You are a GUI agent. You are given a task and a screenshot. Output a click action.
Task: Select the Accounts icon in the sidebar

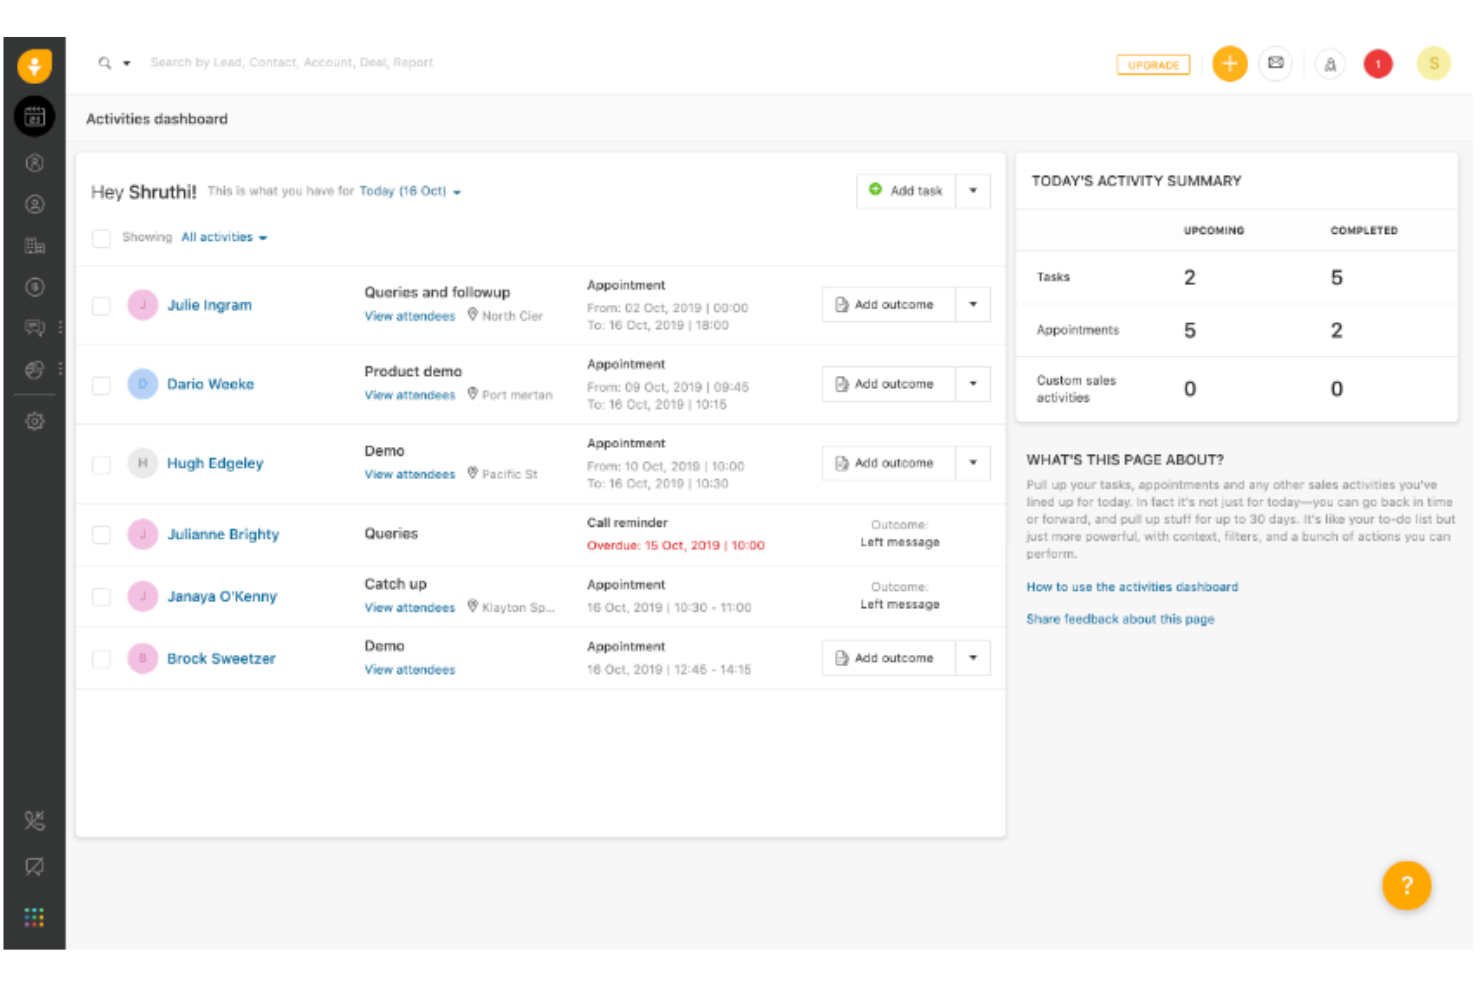[35, 242]
